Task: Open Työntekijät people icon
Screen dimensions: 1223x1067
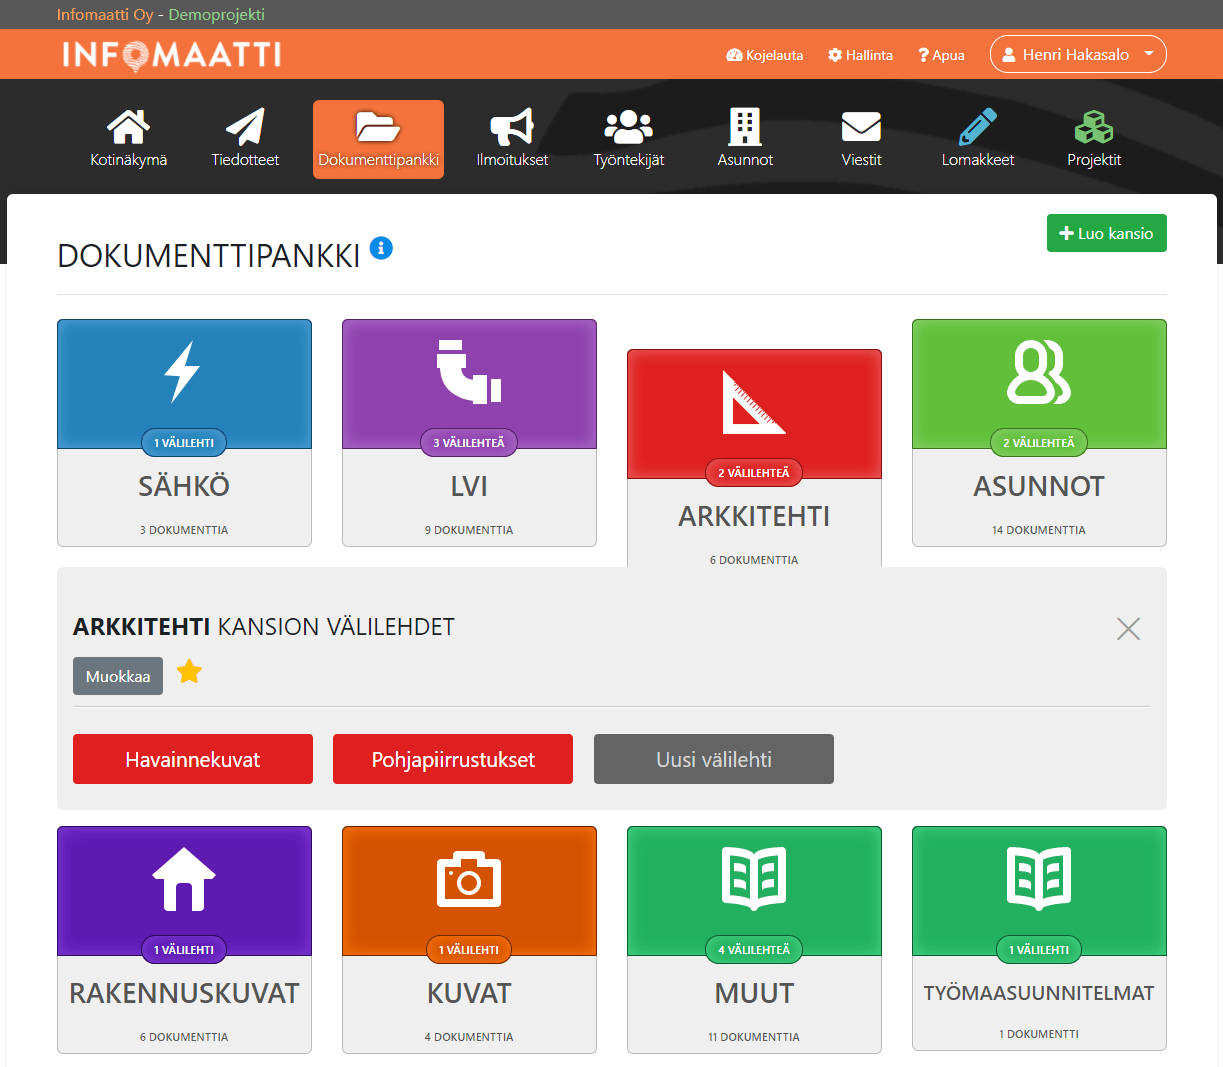Action: 629,127
